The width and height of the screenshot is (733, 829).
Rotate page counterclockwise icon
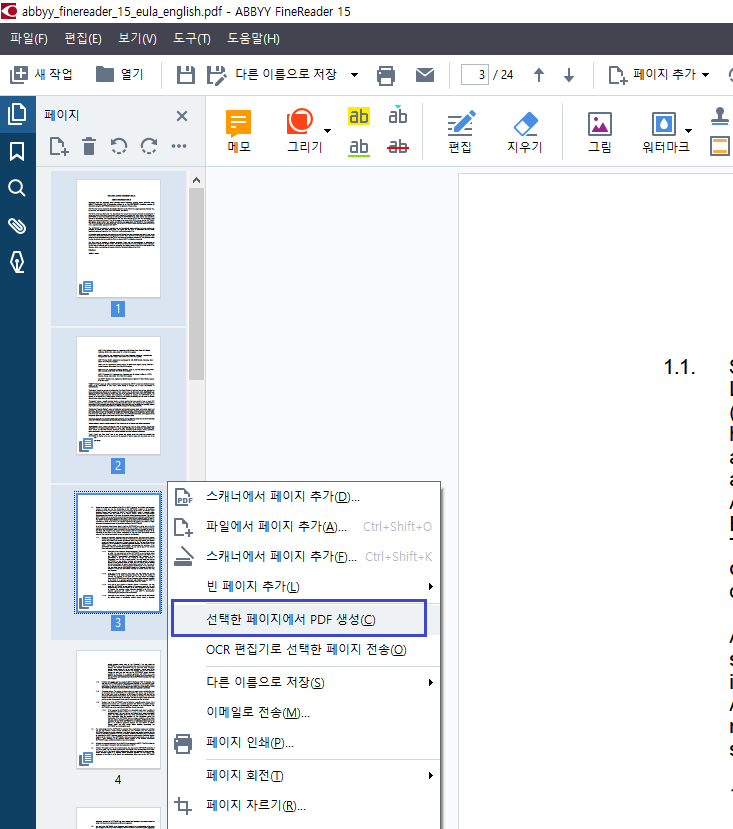119,146
